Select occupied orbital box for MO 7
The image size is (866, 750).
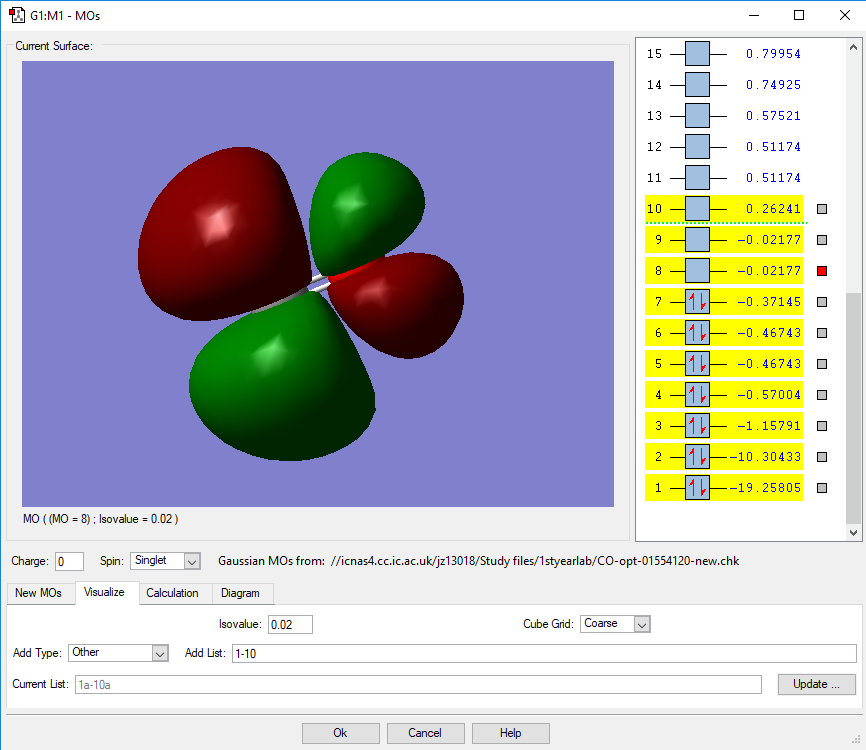coord(697,302)
